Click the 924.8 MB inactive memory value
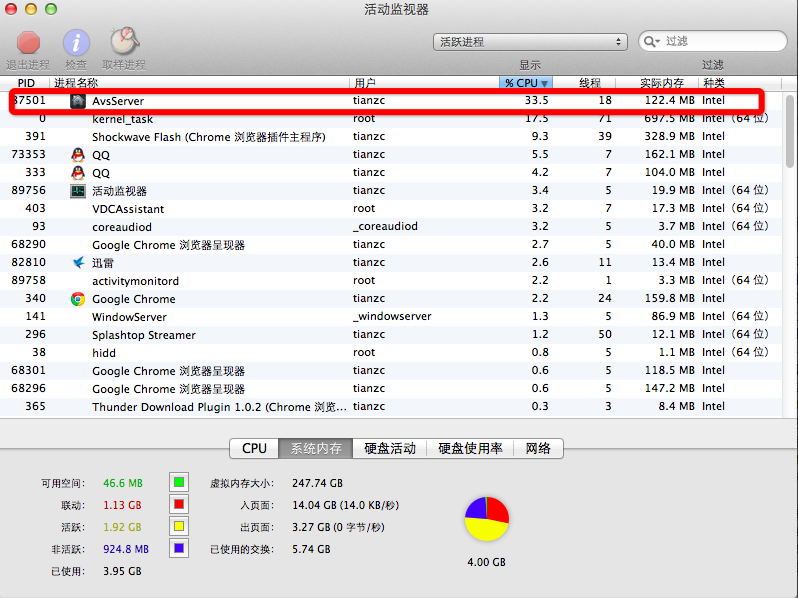The image size is (798, 598). 126,549
